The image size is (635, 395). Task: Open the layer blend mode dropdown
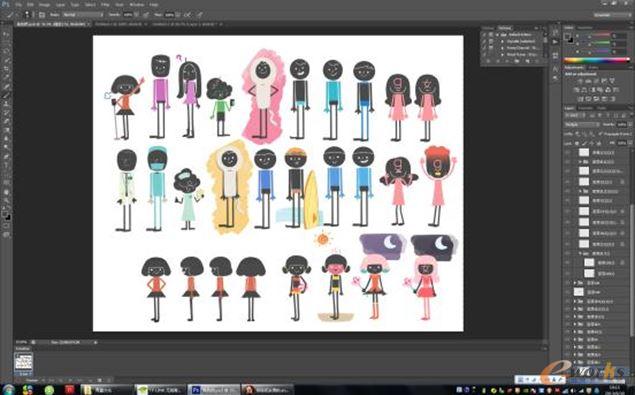(582, 124)
